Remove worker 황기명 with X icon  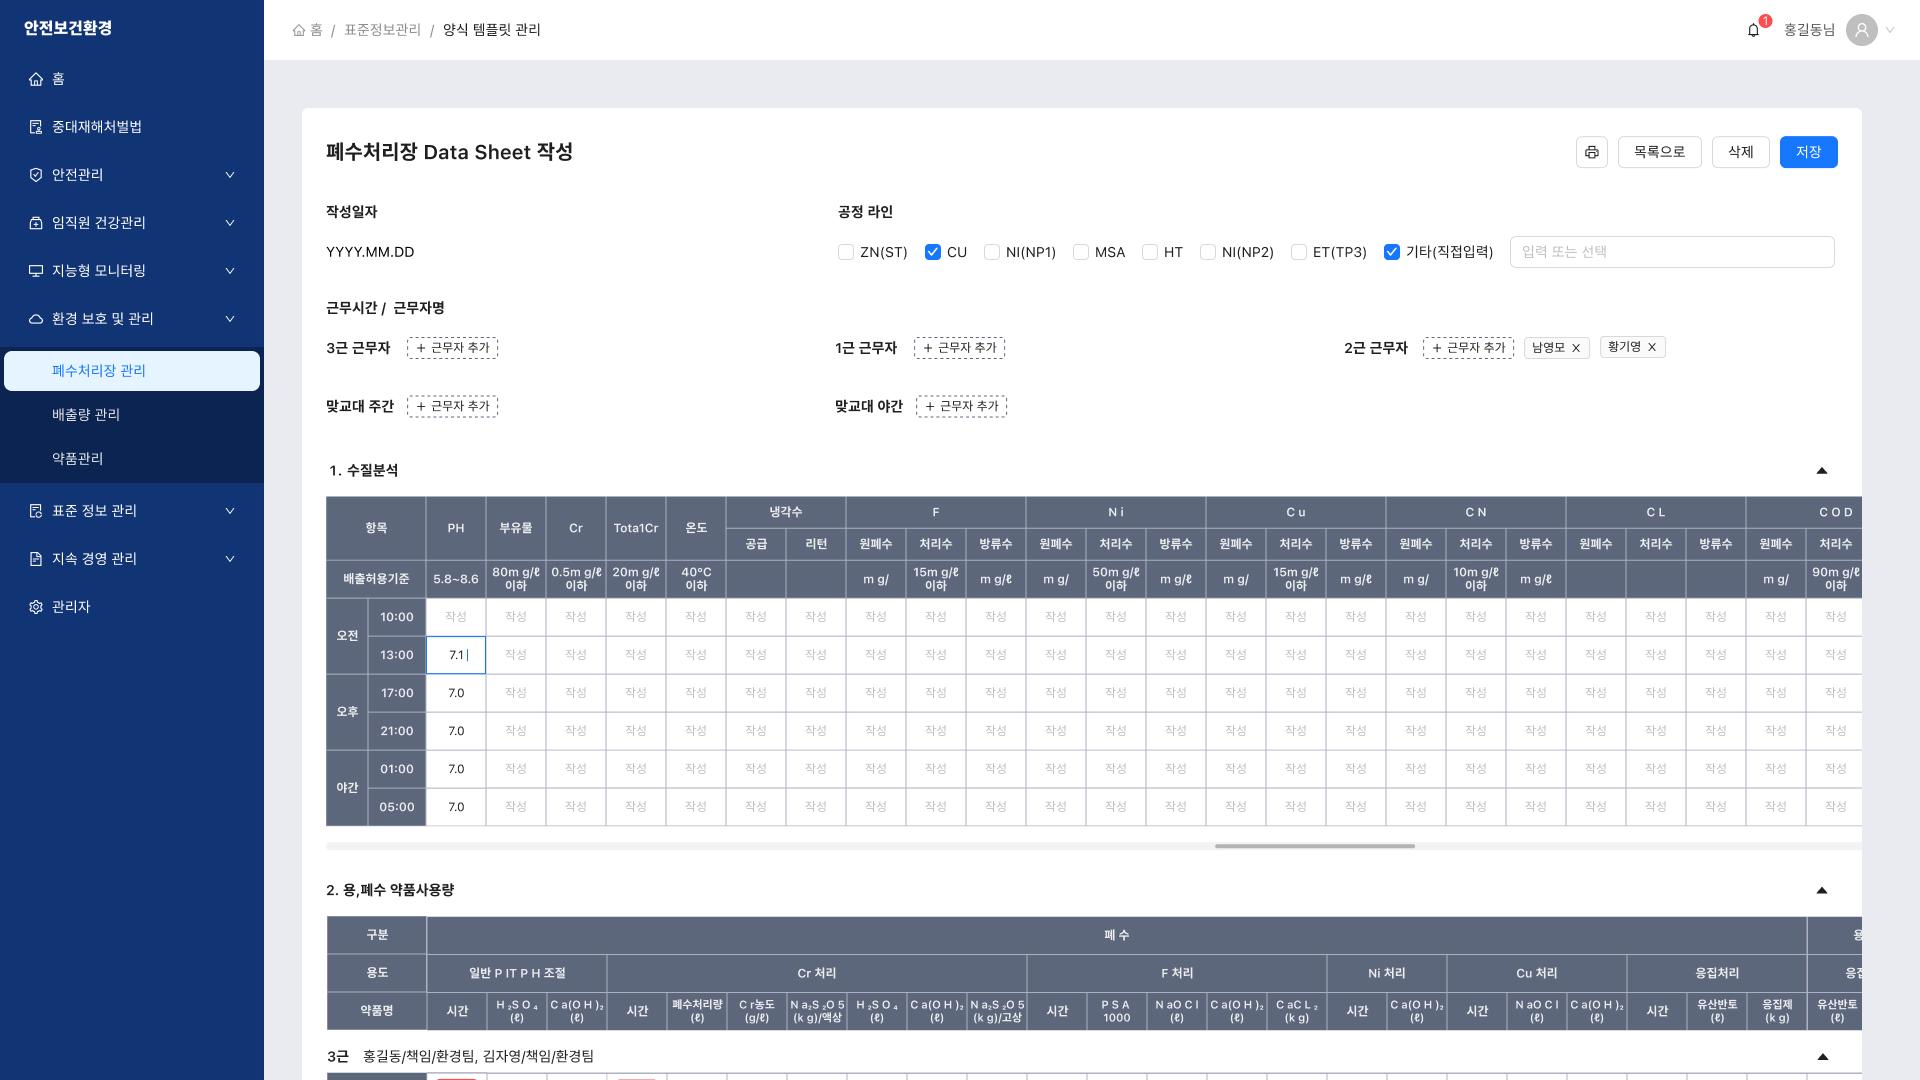tap(1652, 347)
